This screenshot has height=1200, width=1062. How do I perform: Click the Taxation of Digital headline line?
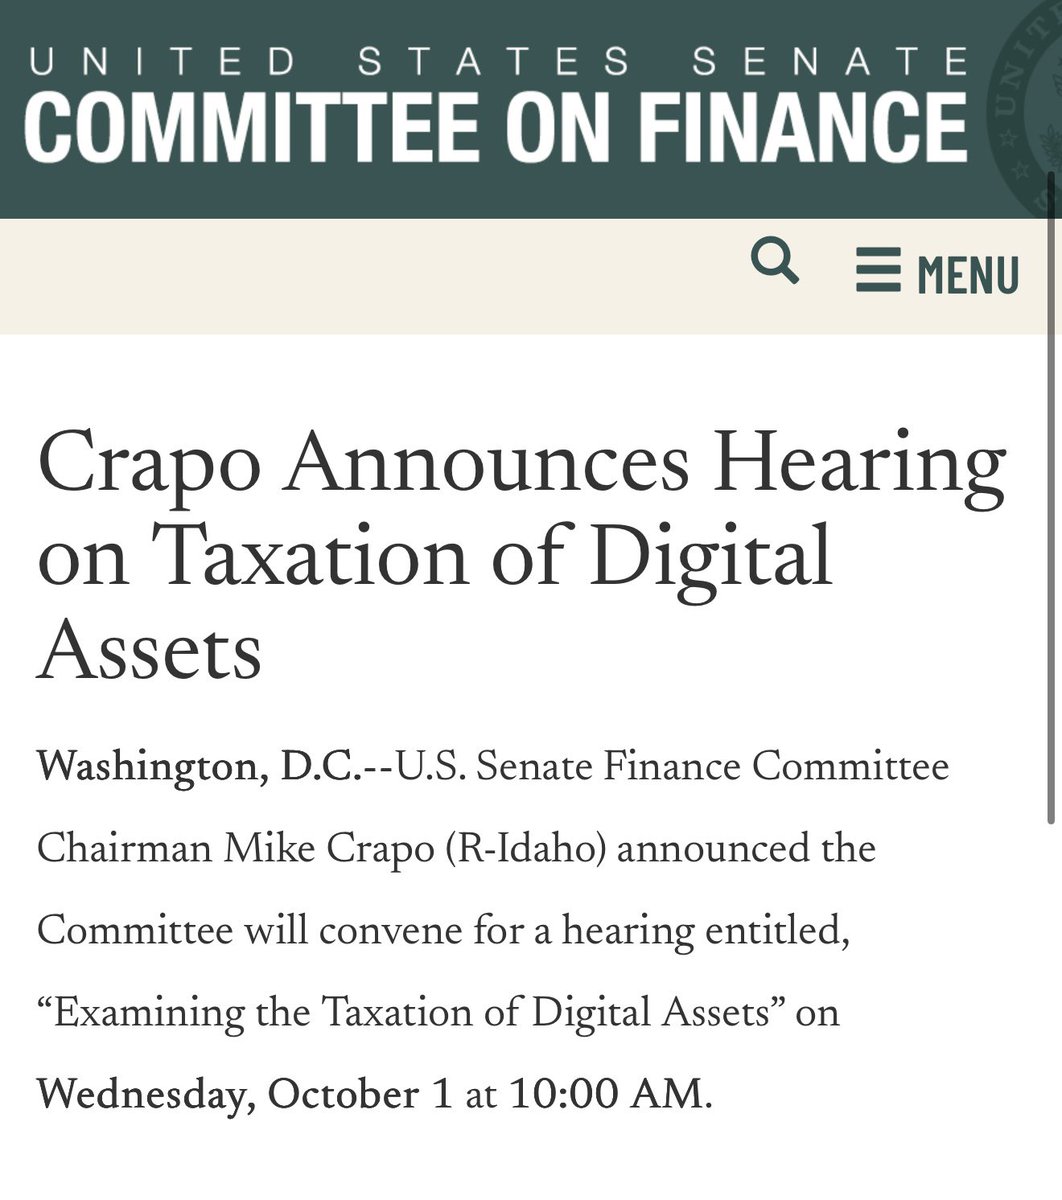[x=435, y=556]
